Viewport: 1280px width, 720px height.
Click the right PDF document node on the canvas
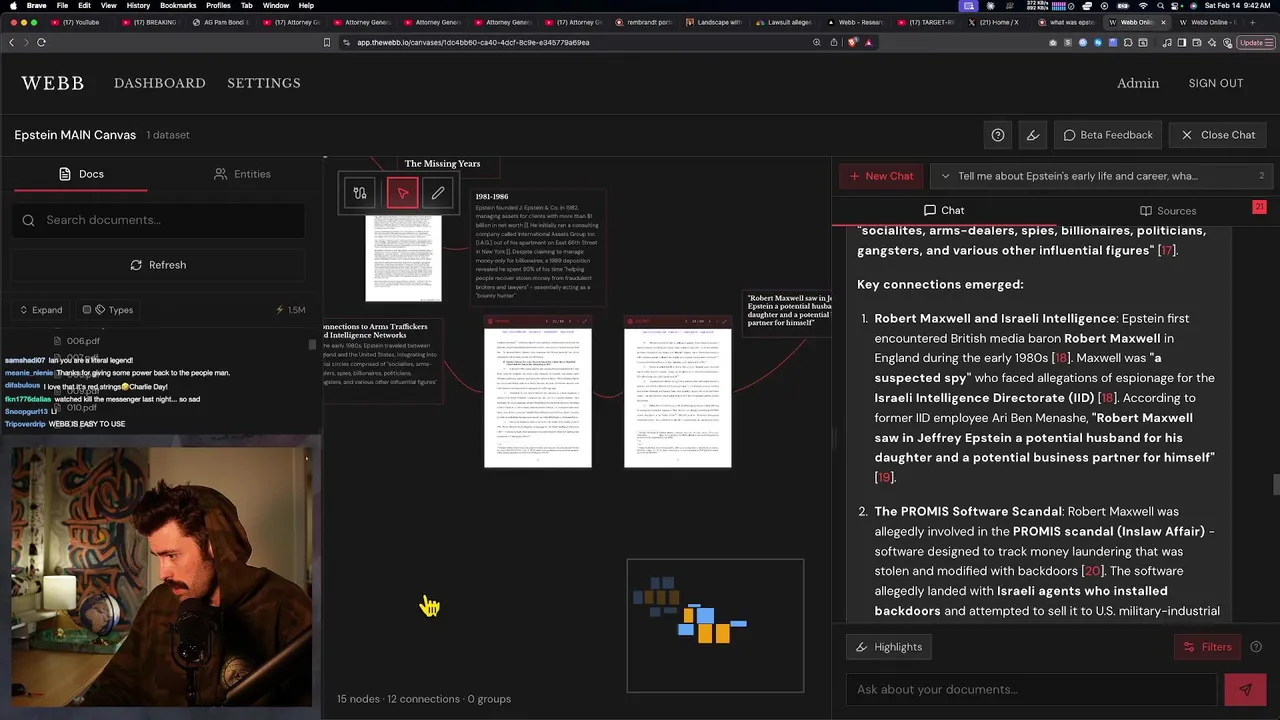click(x=678, y=391)
